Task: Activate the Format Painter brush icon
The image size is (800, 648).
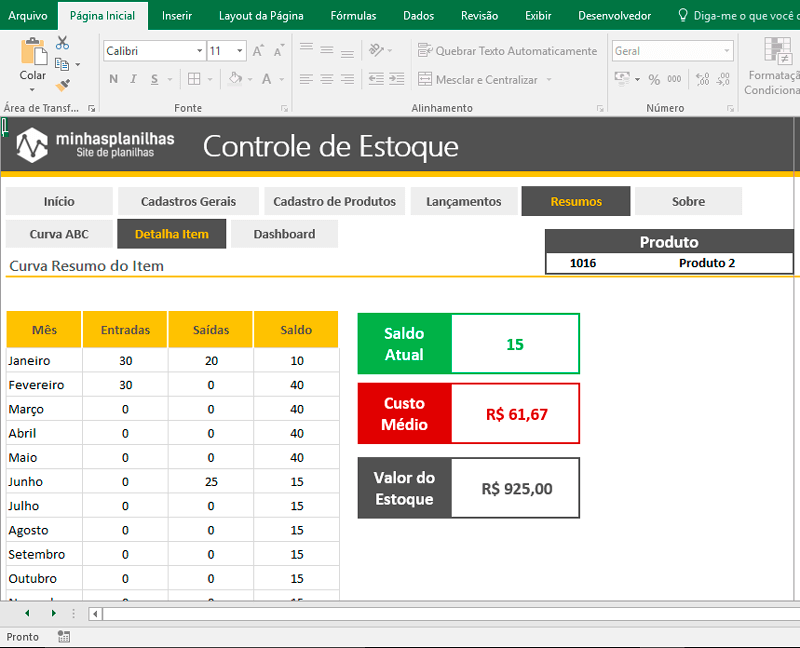Action: click(x=62, y=83)
